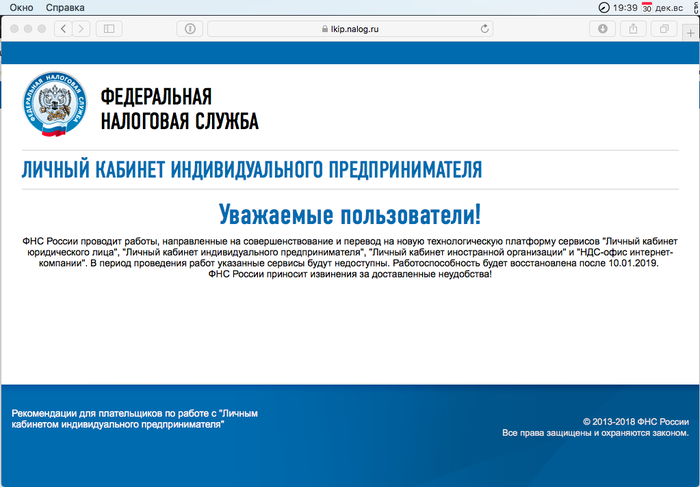Viewport: 700px width, 487px height.
Task: Click the ФЕДЕРАЛЬНАЯ НАЛОГОВАЯ СЛУЖБА title
Action: click(x=179, y=109)
